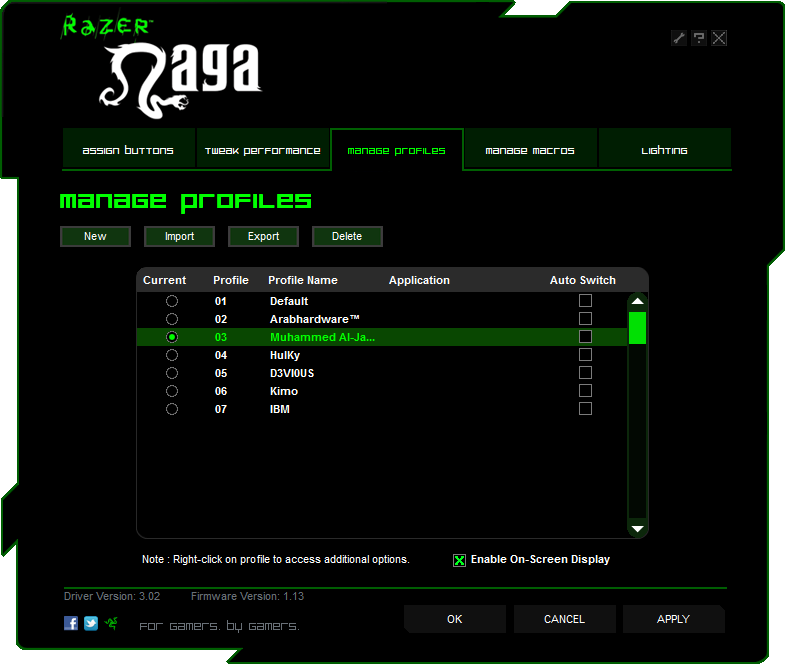Select radio button for profile 03
Viewport: 785px width, 664px height.
coord(172,337)
